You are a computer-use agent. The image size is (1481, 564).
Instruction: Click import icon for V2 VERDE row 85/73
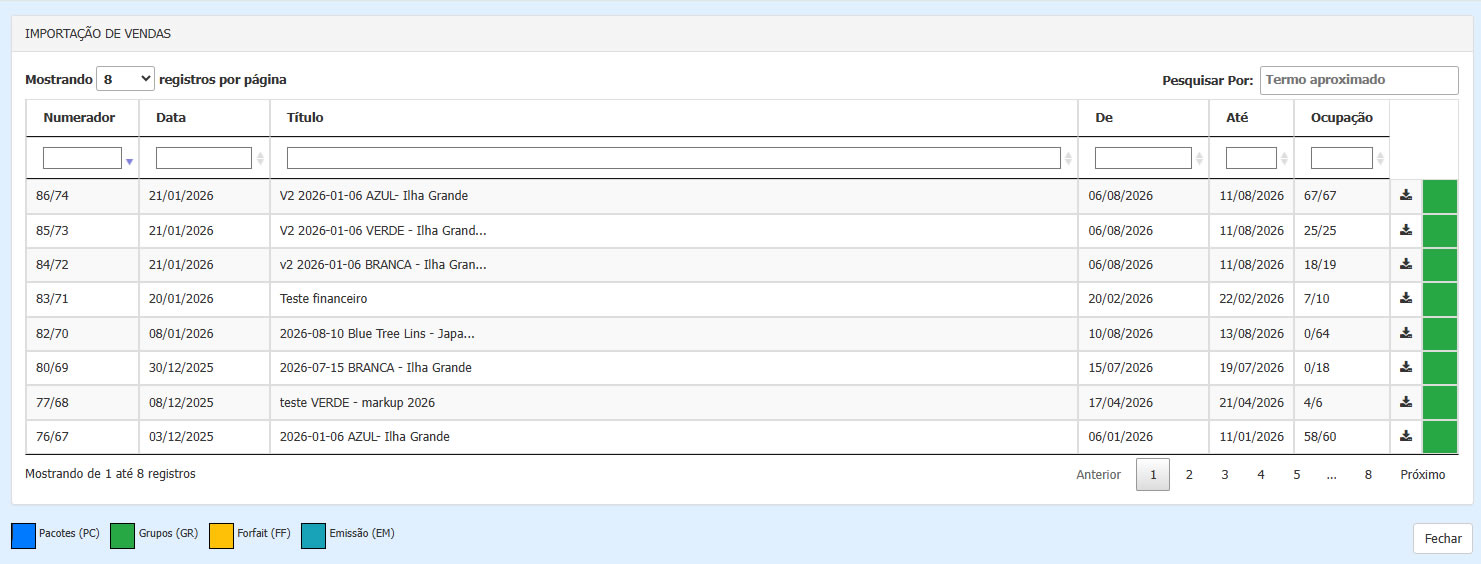tap(1405, 230)
